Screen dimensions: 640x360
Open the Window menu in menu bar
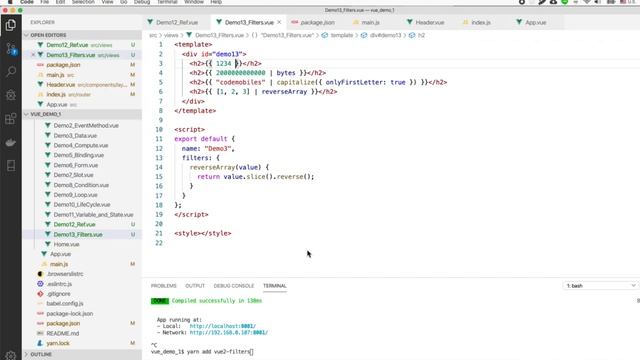click(193, 2)
